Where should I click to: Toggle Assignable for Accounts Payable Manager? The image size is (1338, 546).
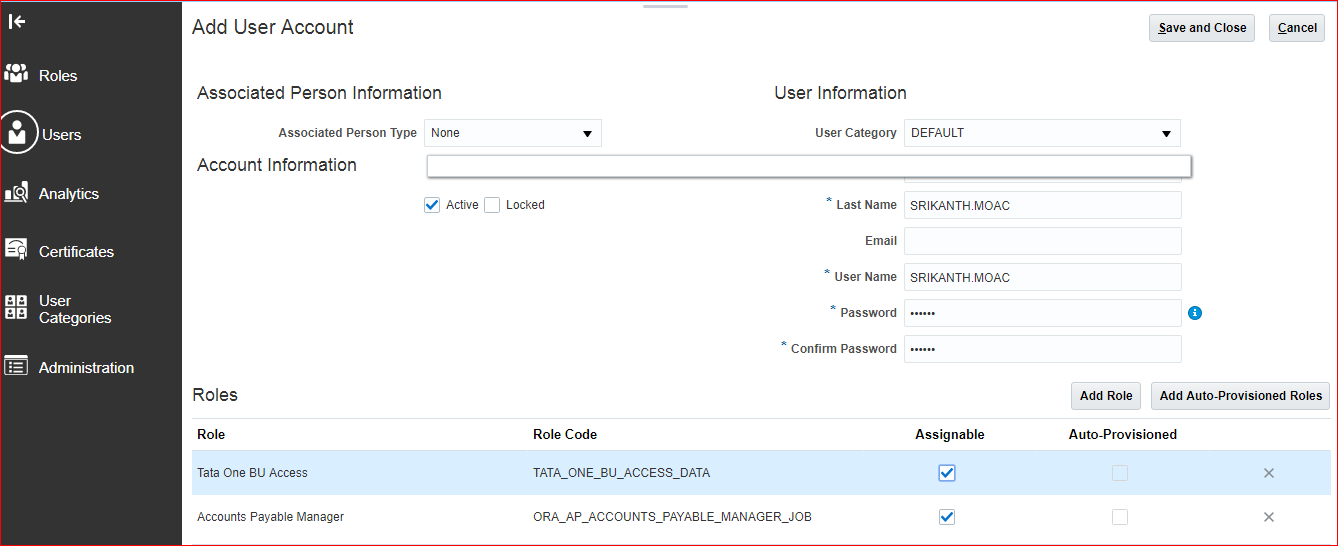coord(947,517)
